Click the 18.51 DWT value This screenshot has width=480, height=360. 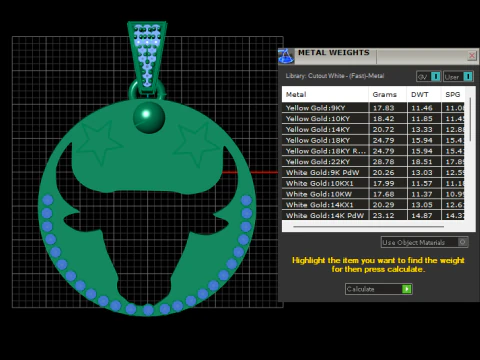coord(422,162)
